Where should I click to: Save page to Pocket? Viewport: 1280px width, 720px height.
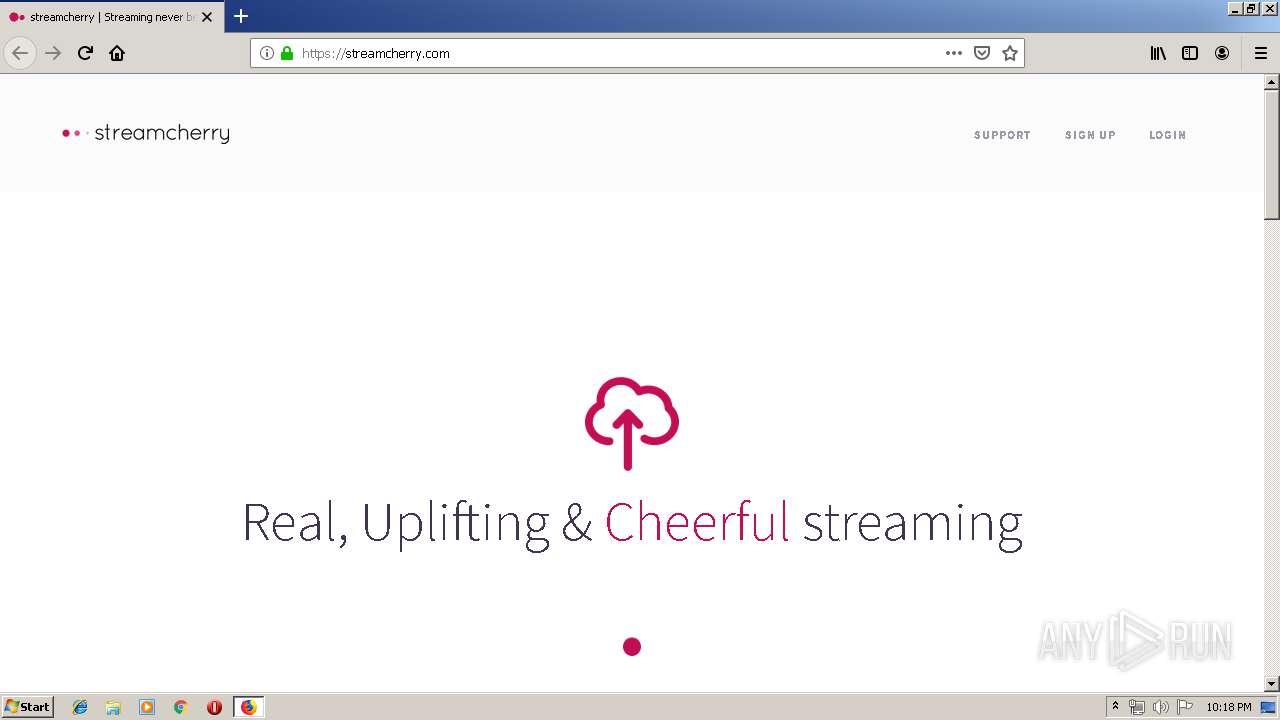[x=982, y=53]
